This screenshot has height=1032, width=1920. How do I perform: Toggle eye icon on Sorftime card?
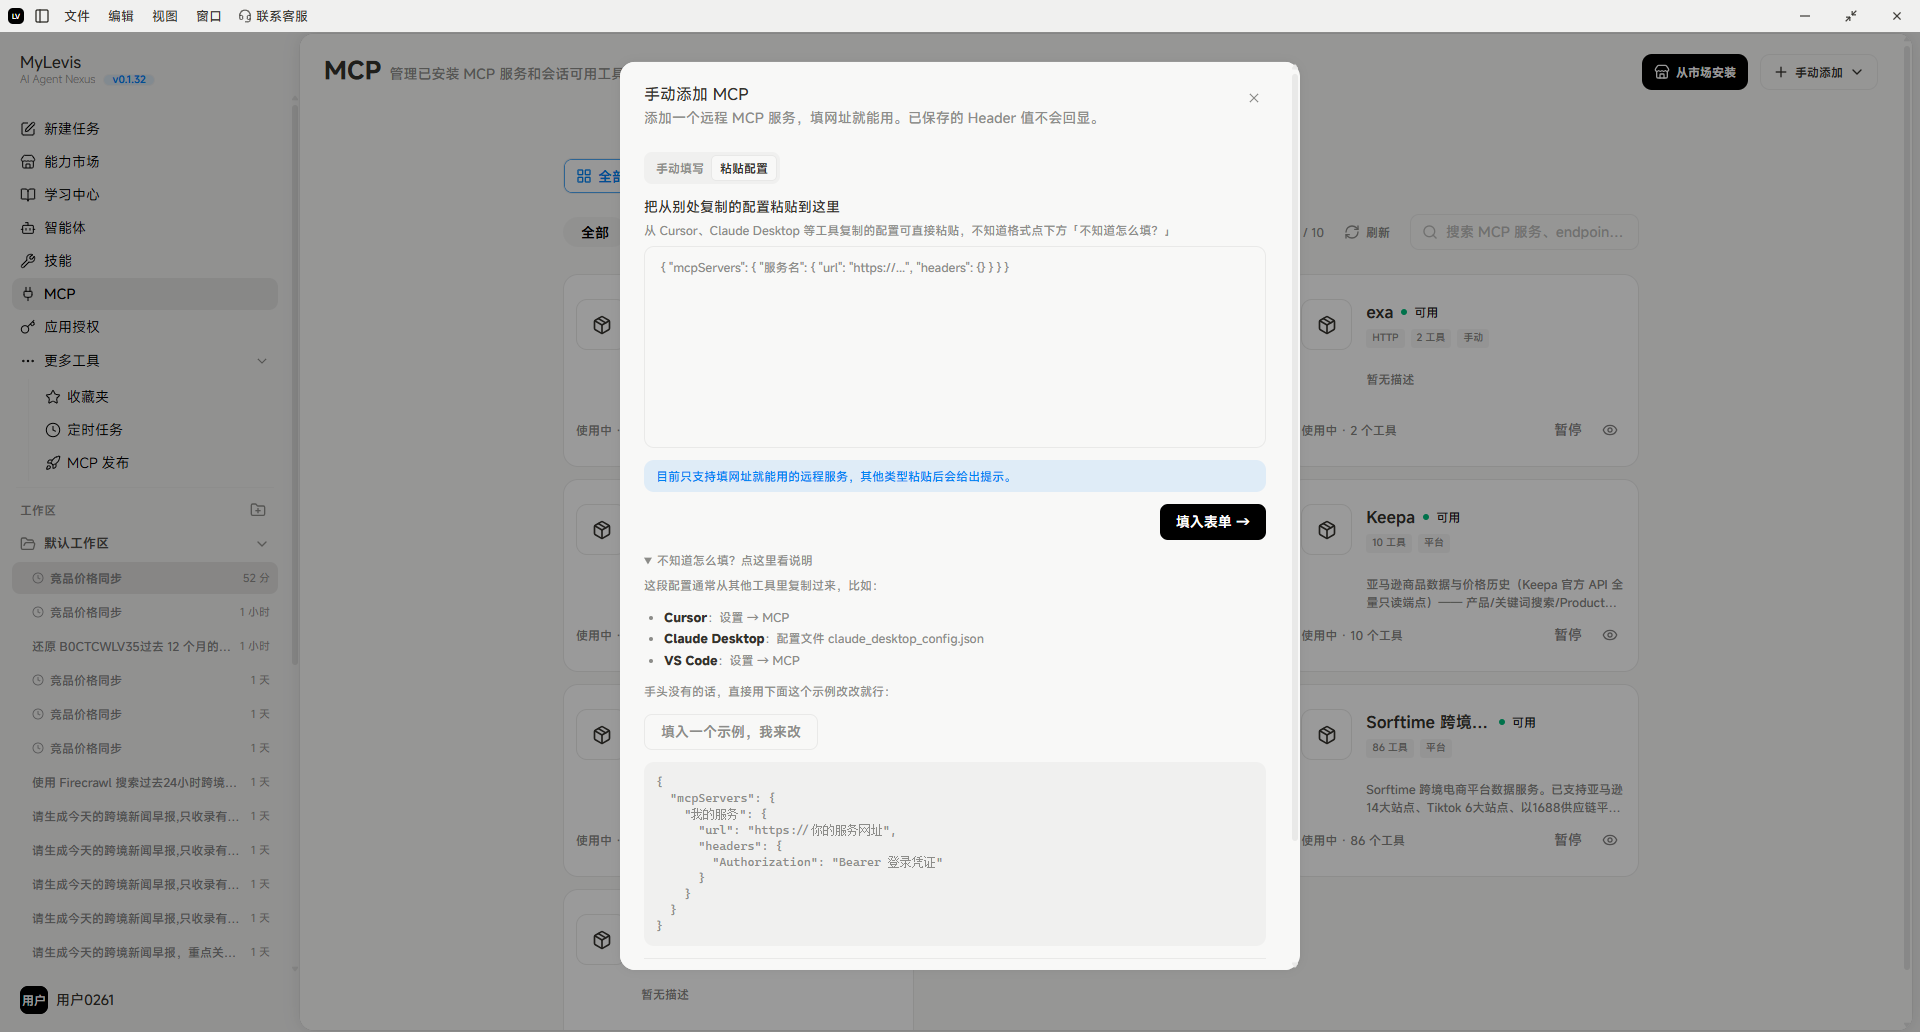1610,840
